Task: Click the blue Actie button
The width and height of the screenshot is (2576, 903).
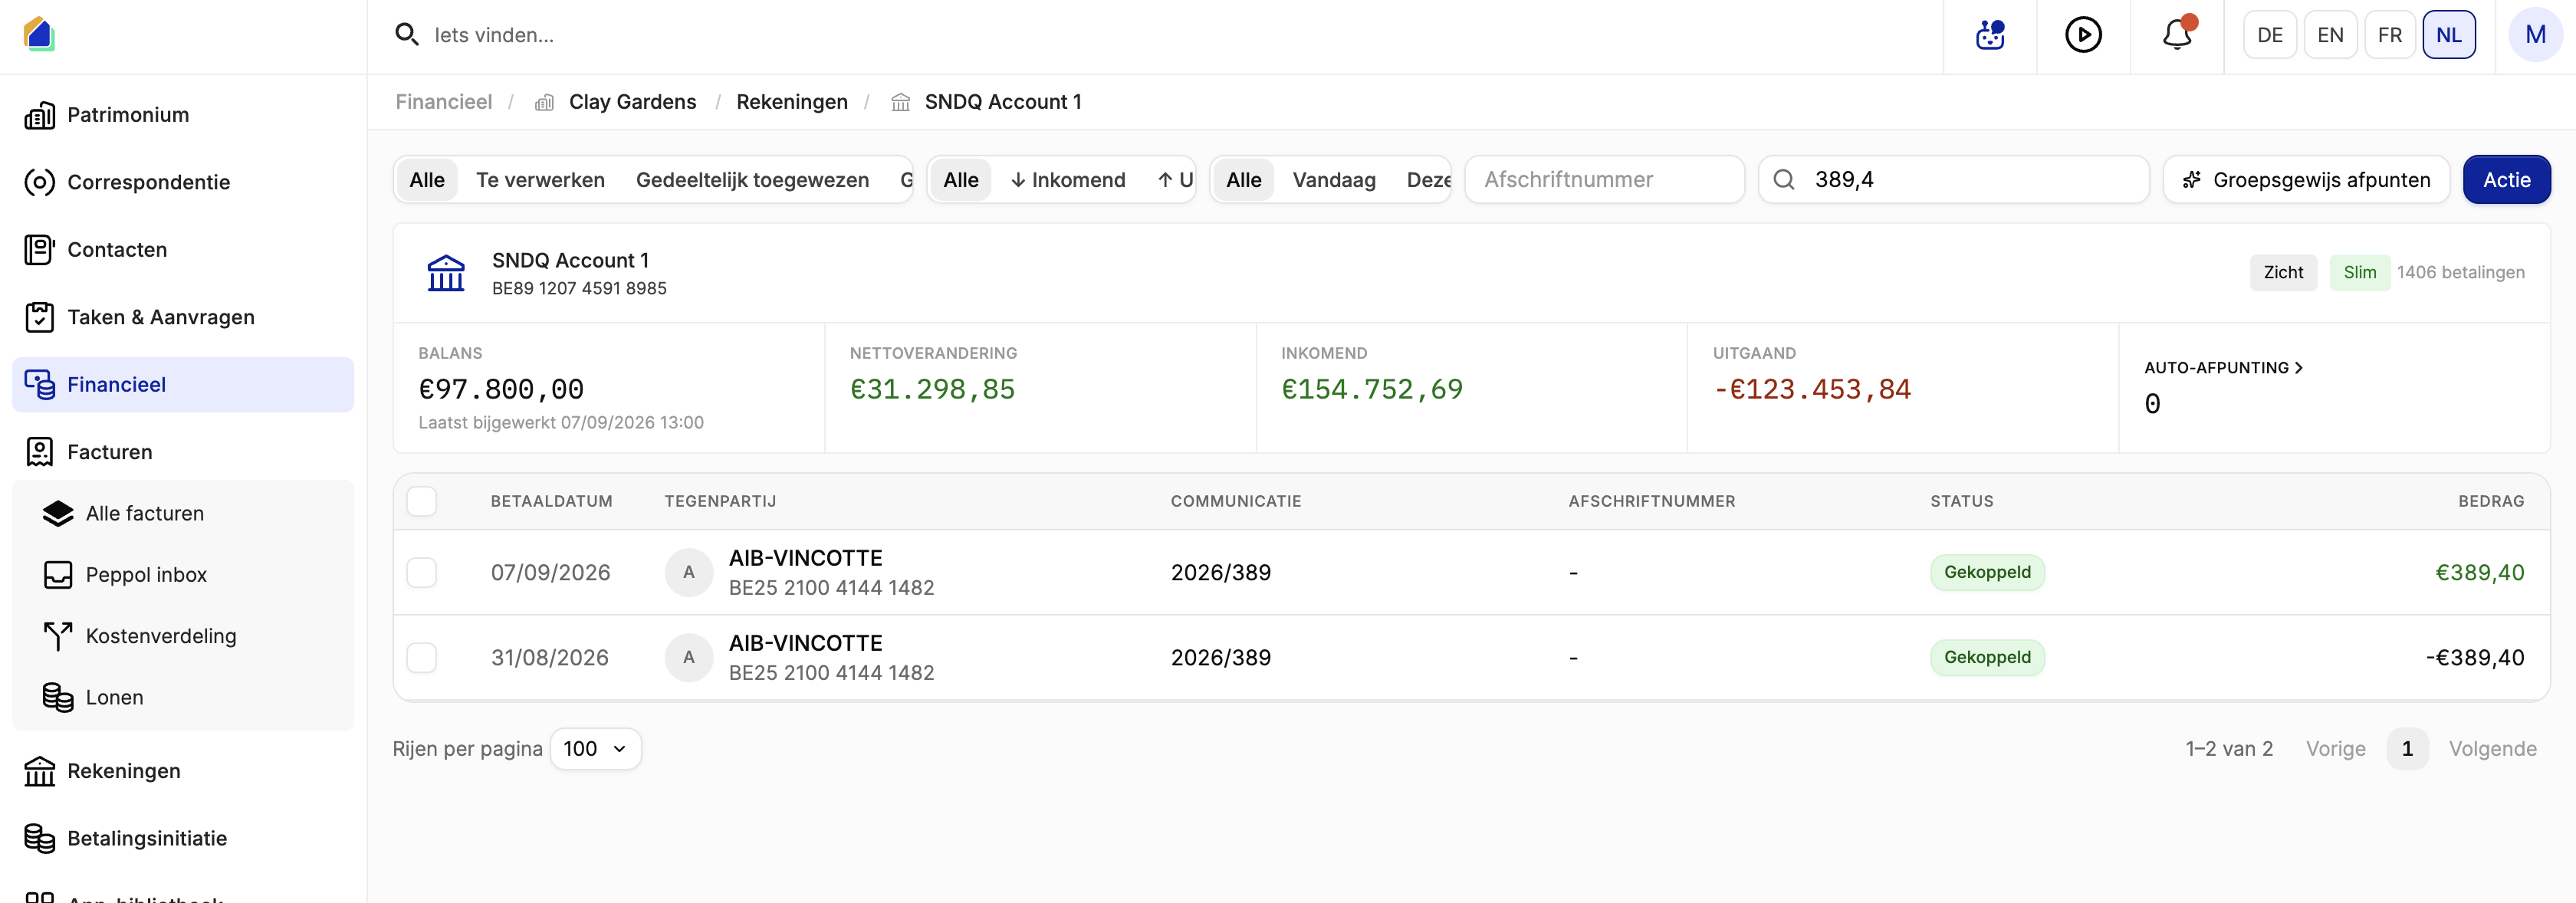Action: [2506, 180]
